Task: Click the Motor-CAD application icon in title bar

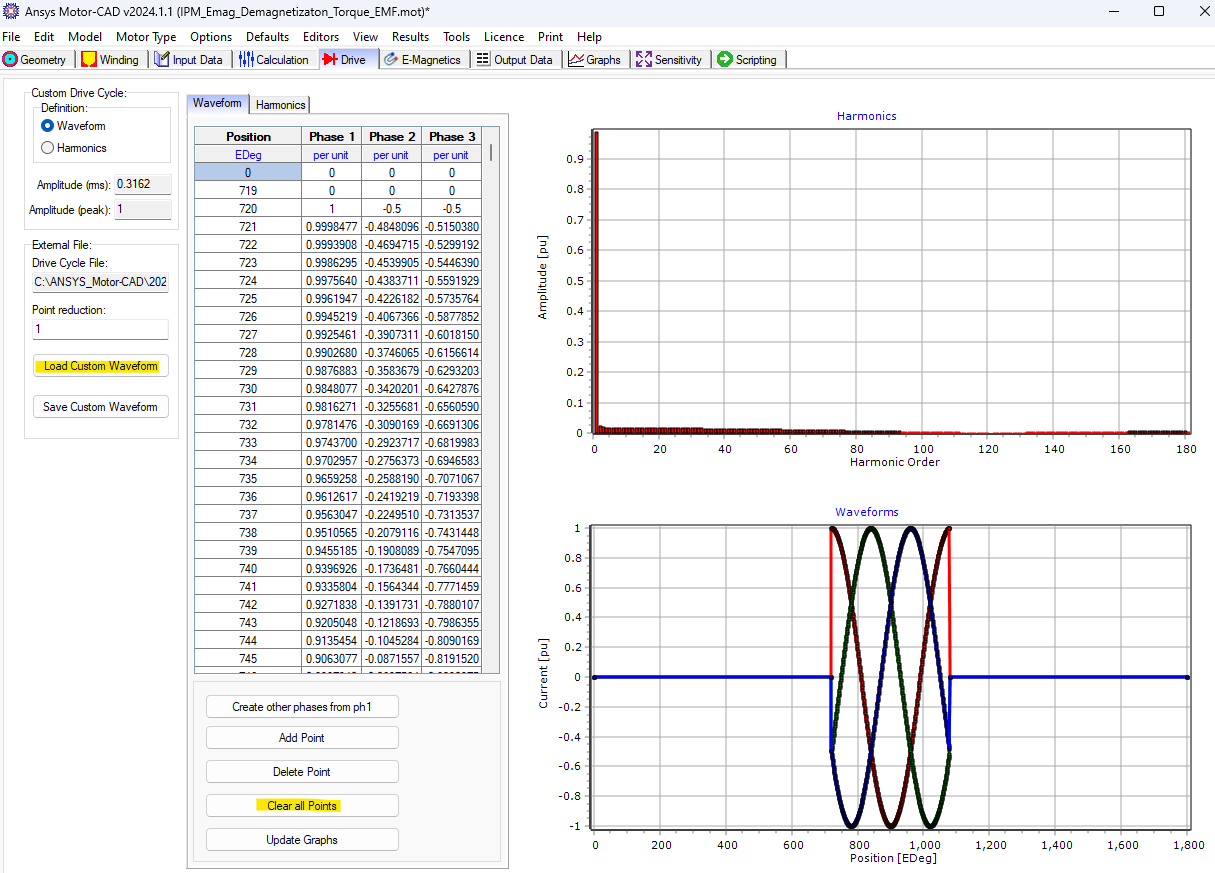Action: pos(11,11)
